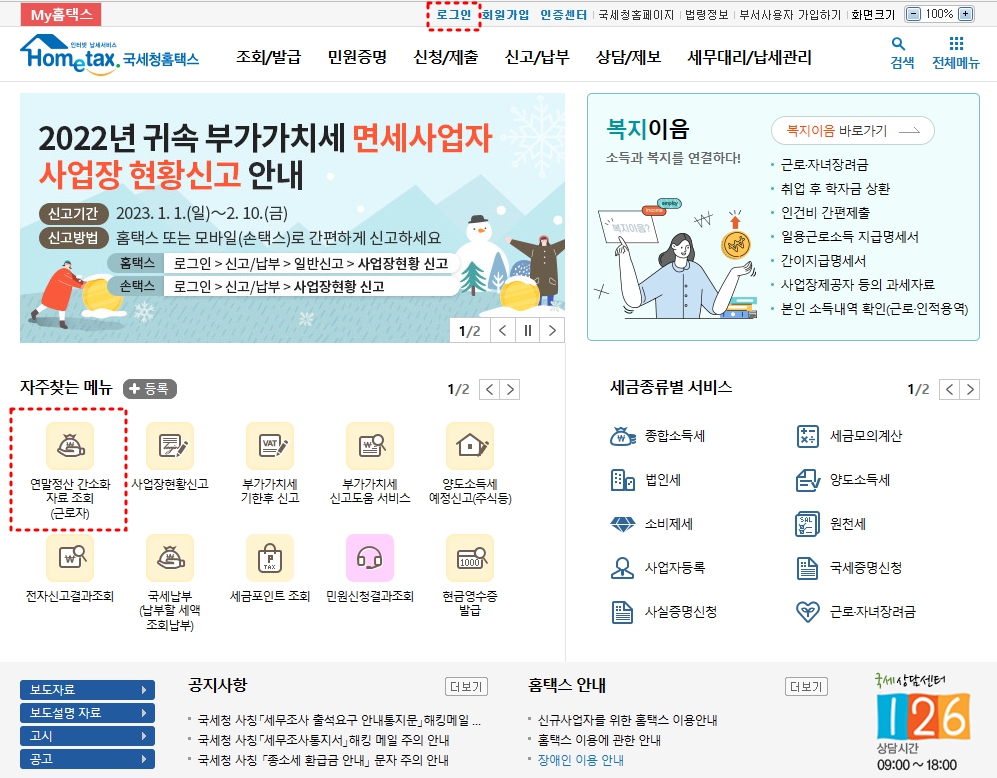Image resolution: width=997 pixels, height=778 pixels.
Task: Show next banner slide
Action: tap(552, 331)
